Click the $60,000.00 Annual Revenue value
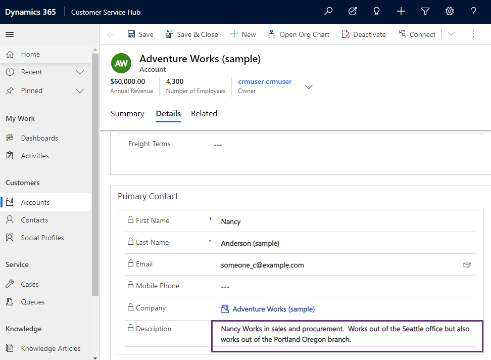Image resolution: width=491 pixels, height=360 pixels. (128, 81)
